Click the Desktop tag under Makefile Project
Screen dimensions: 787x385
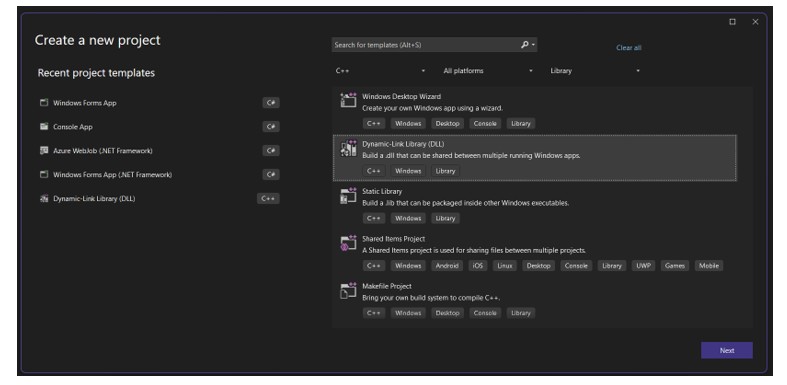447,313
